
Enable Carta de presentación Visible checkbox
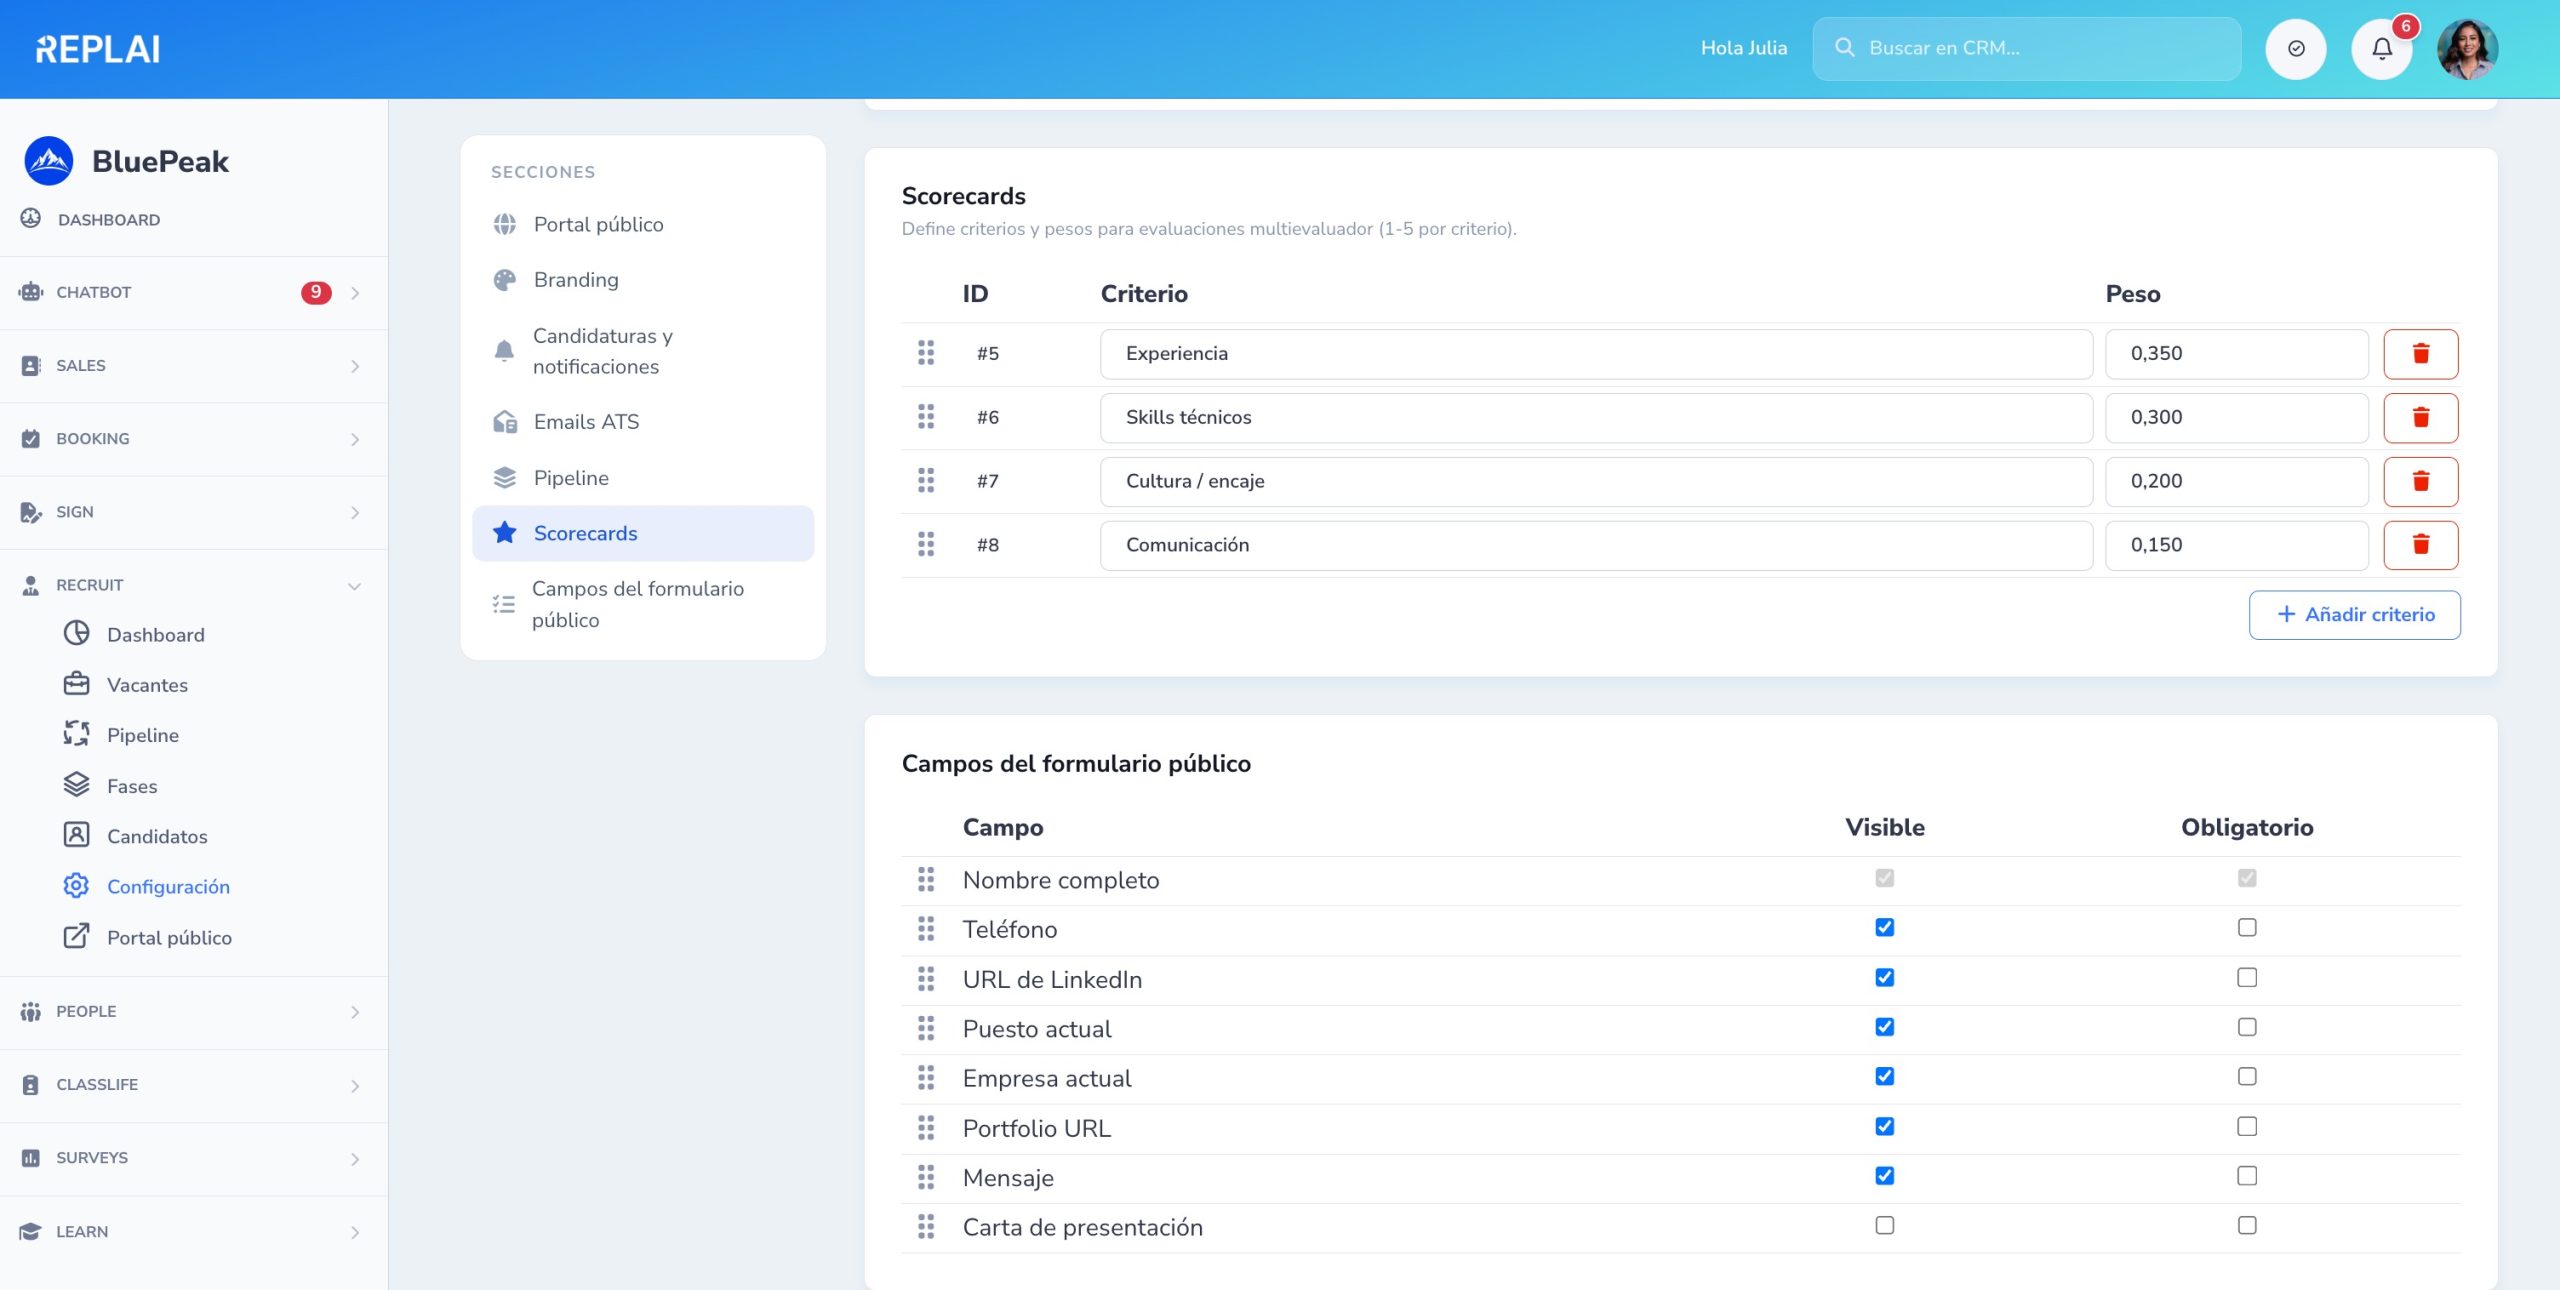tap(1884, 1226)
